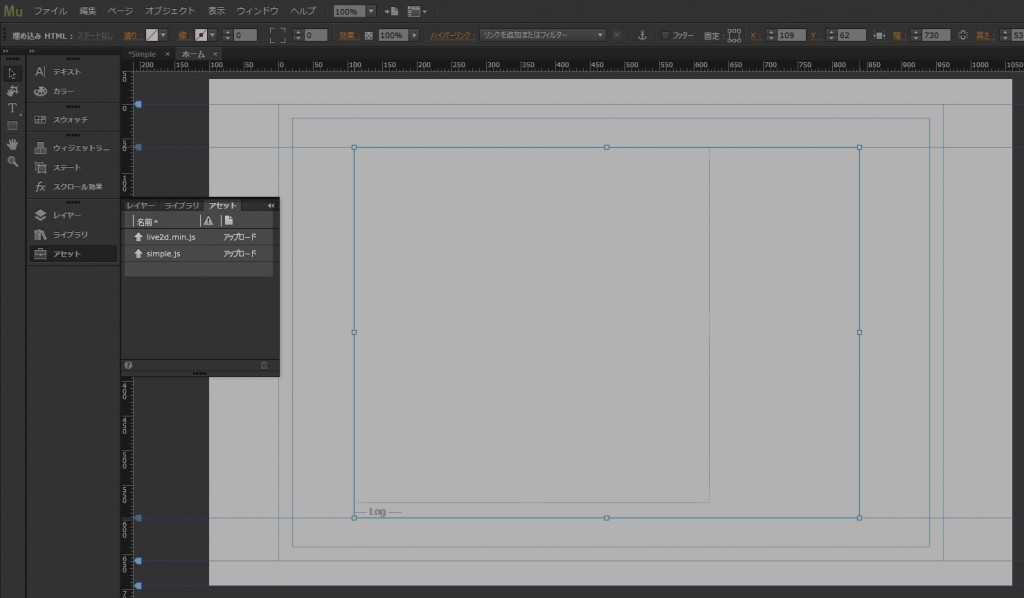
Task: Click the anchor link icon
Action: (642, 35)
